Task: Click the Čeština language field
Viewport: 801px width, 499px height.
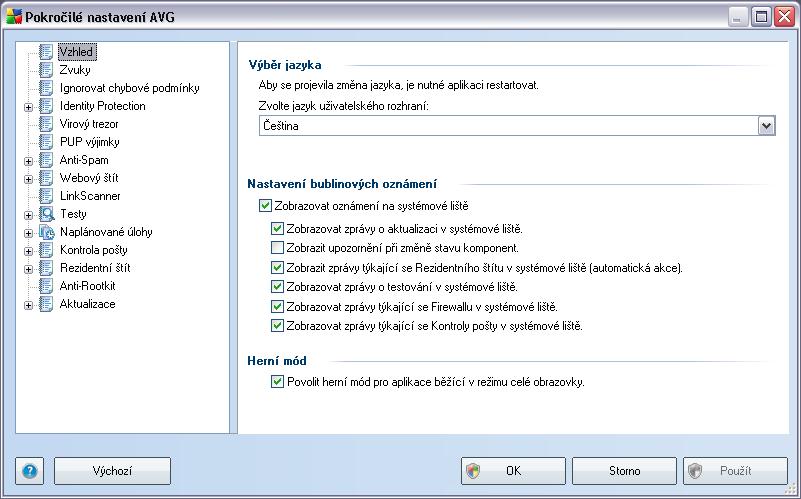Action: click(x=517, y=126)
